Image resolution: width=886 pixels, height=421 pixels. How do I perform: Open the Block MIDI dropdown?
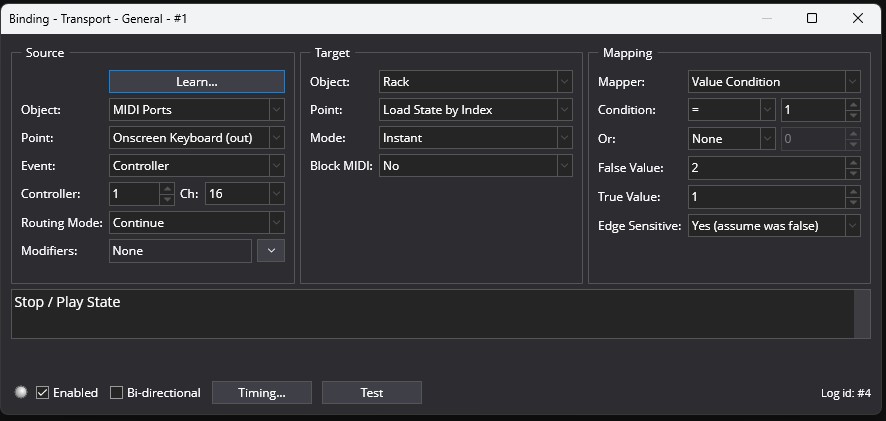(476, 166)
